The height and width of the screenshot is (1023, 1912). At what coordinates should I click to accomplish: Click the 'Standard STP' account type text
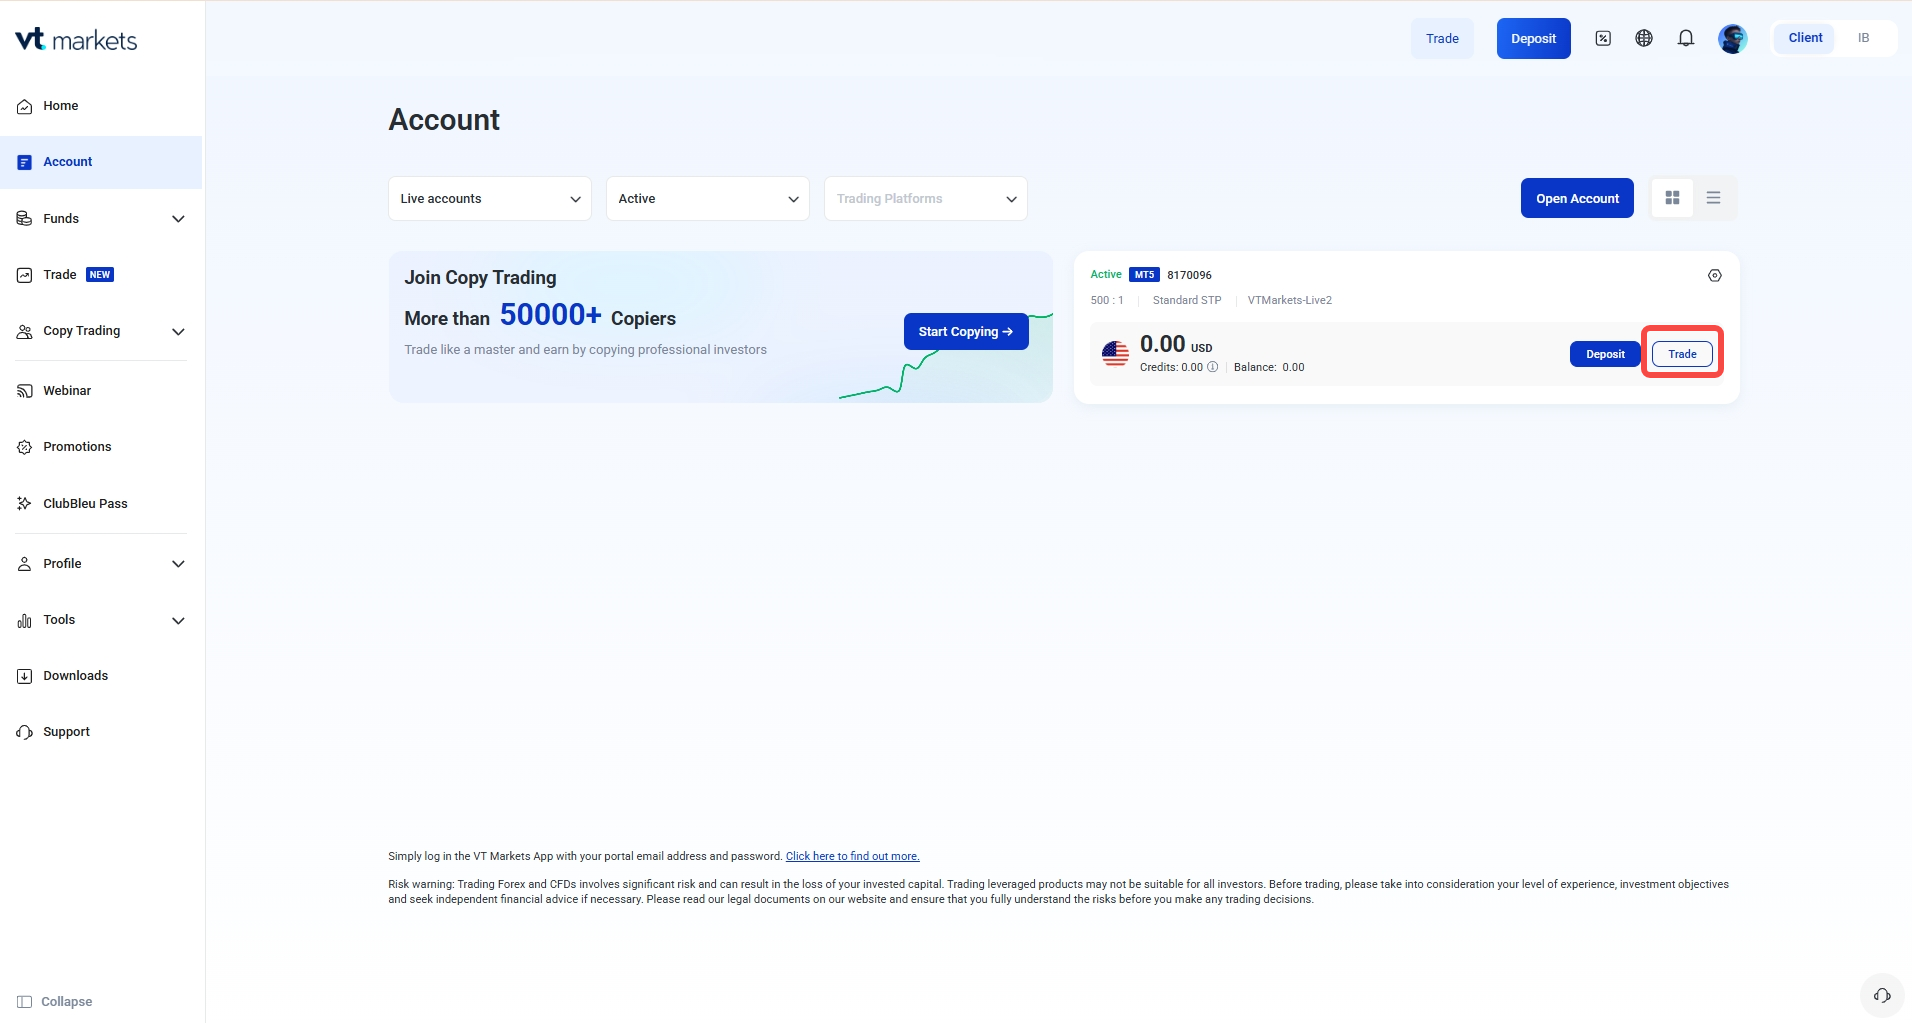tap(1187, 301)
